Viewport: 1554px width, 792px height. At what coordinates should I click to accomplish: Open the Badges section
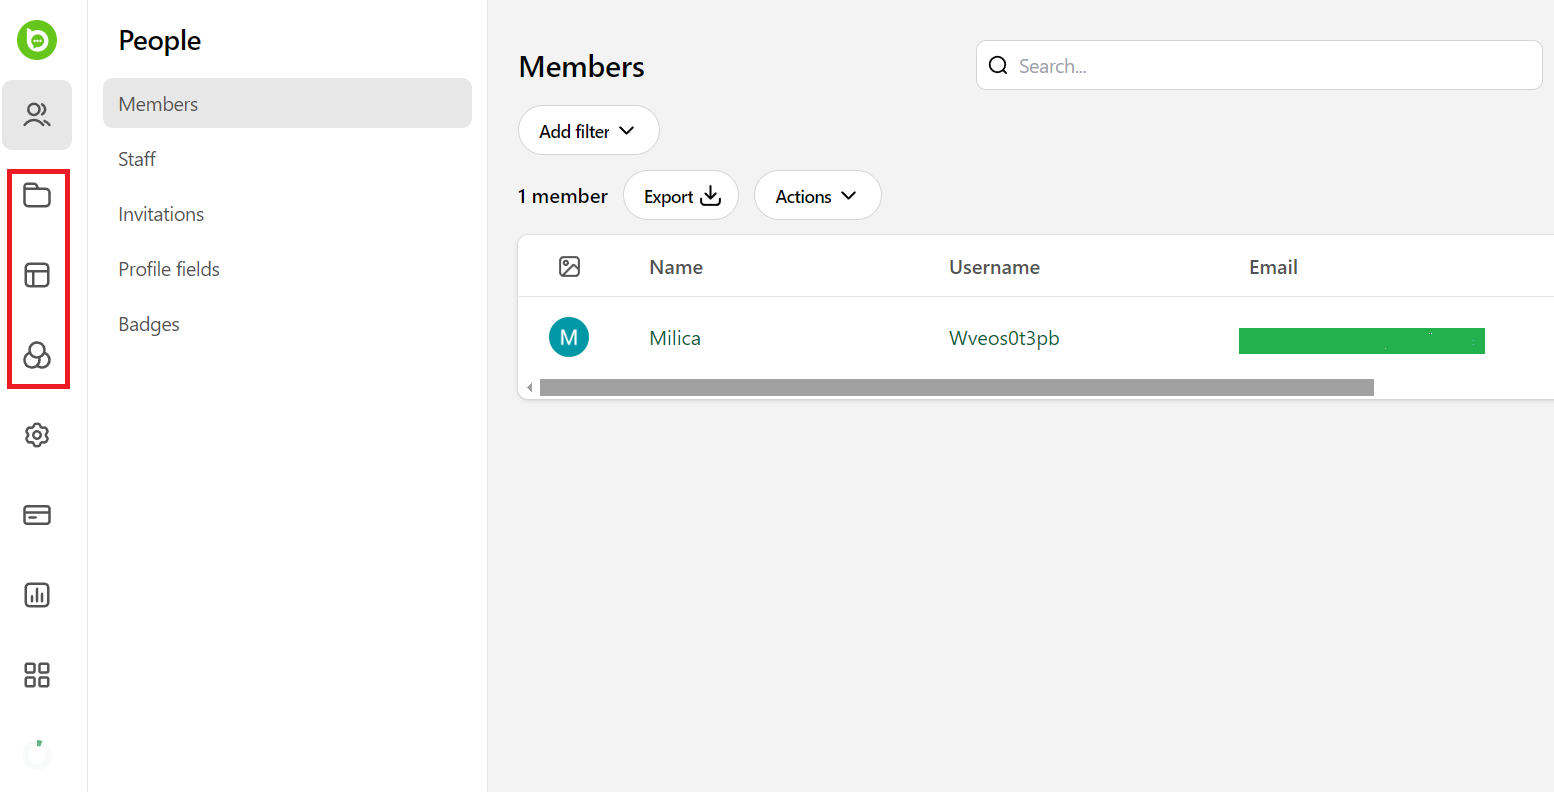148,323
